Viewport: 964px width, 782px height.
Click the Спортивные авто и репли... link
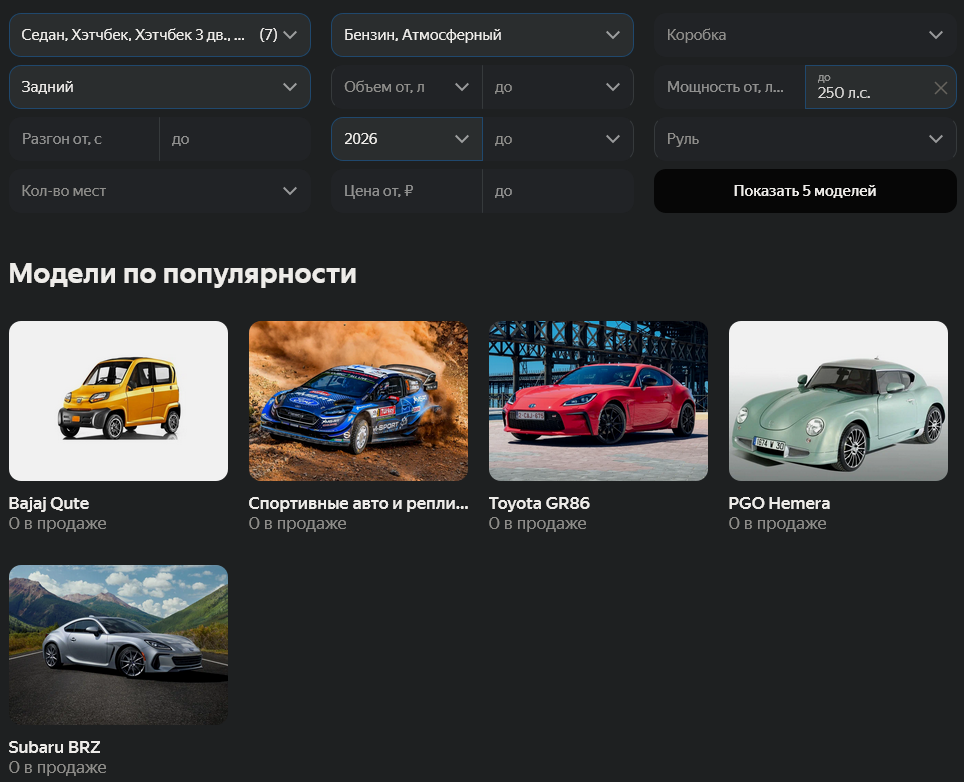tap(358, 504)
